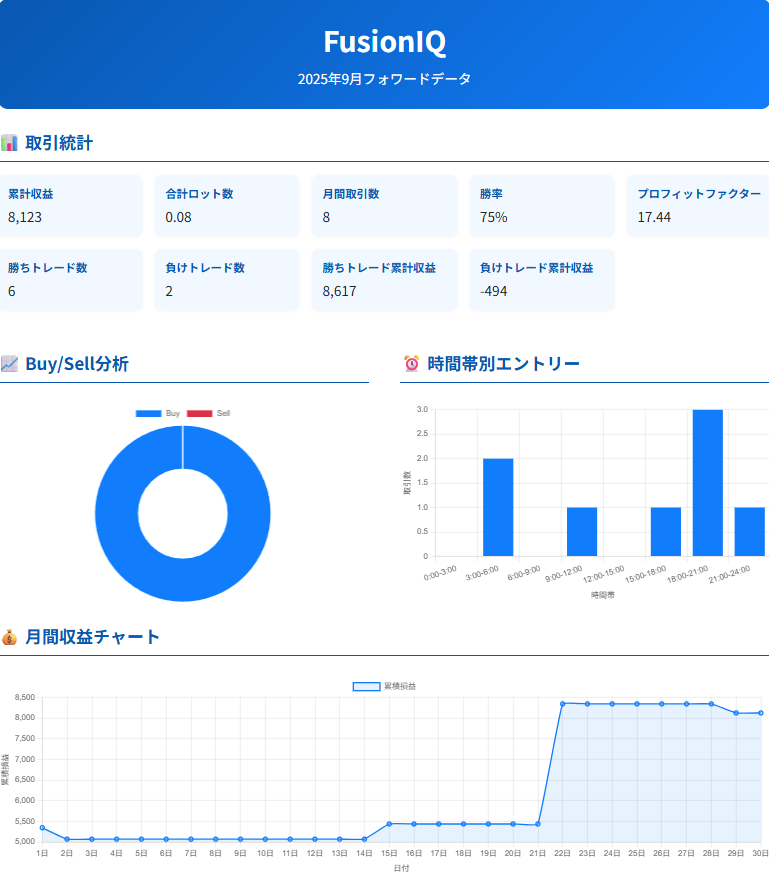Click the money bag icon beside 月間収益チャート
Image resolution: width=769 pixels, height=873 pixels.
[x=9, y=637]
